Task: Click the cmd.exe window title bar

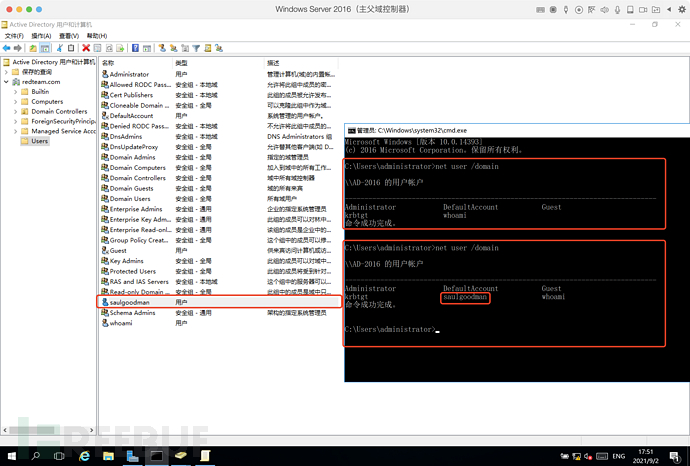Action: [517, 131]
